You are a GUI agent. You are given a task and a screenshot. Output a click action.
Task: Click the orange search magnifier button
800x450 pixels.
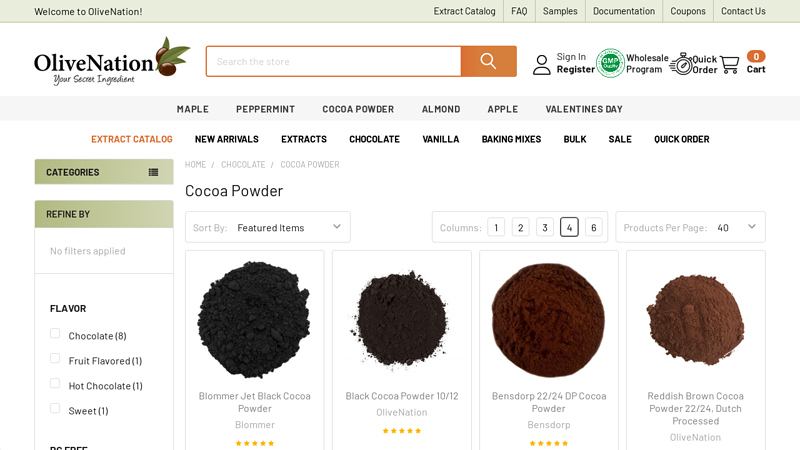(488, 61)
